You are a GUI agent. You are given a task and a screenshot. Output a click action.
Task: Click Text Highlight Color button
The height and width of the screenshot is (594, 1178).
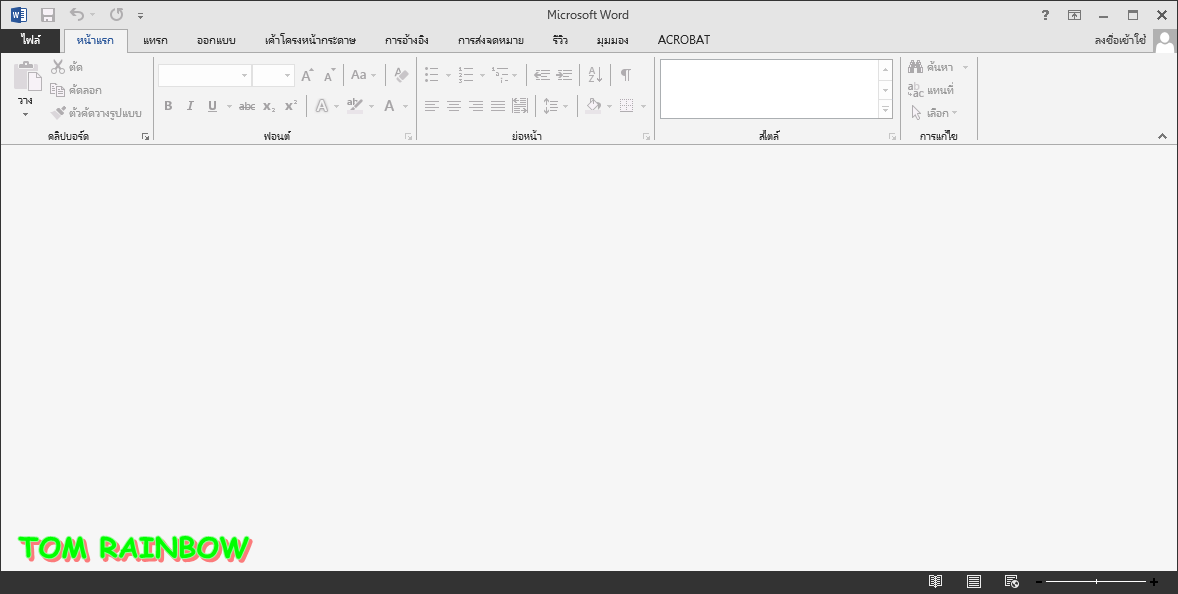[x=355, y=106]
